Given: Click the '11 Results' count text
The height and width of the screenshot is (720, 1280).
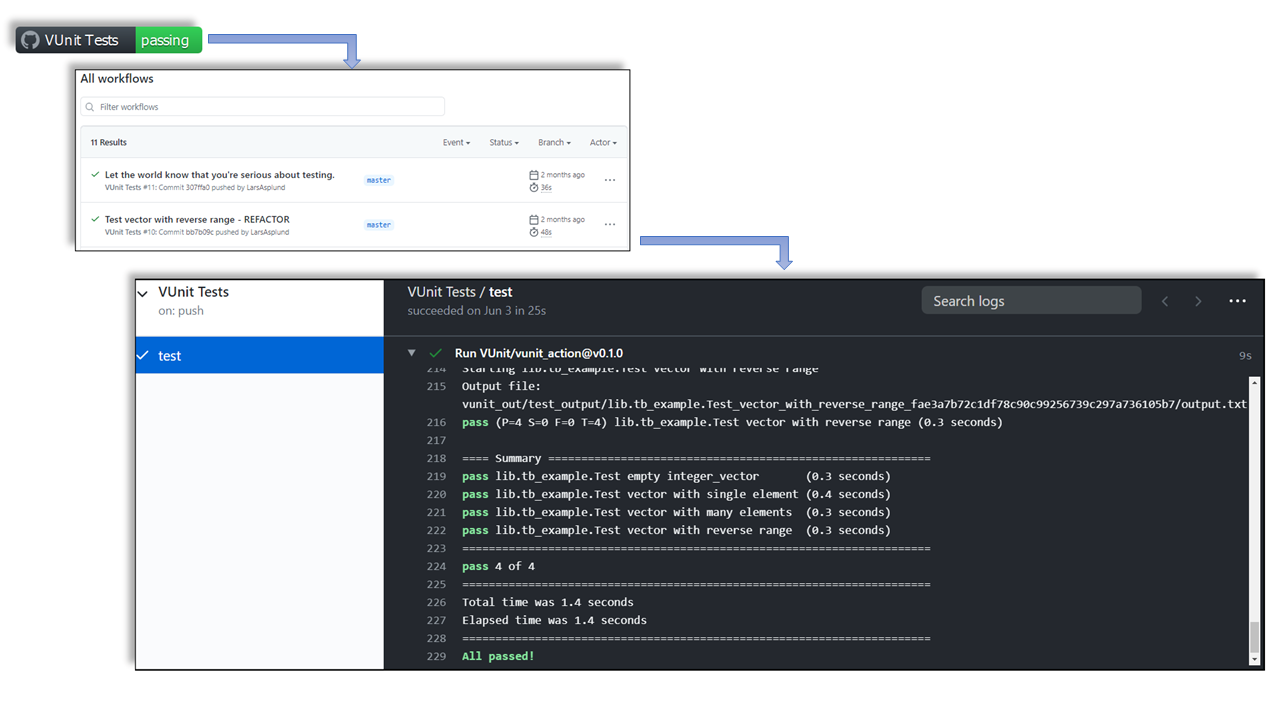Looking at the screenshot, I should tap(109, 143).
